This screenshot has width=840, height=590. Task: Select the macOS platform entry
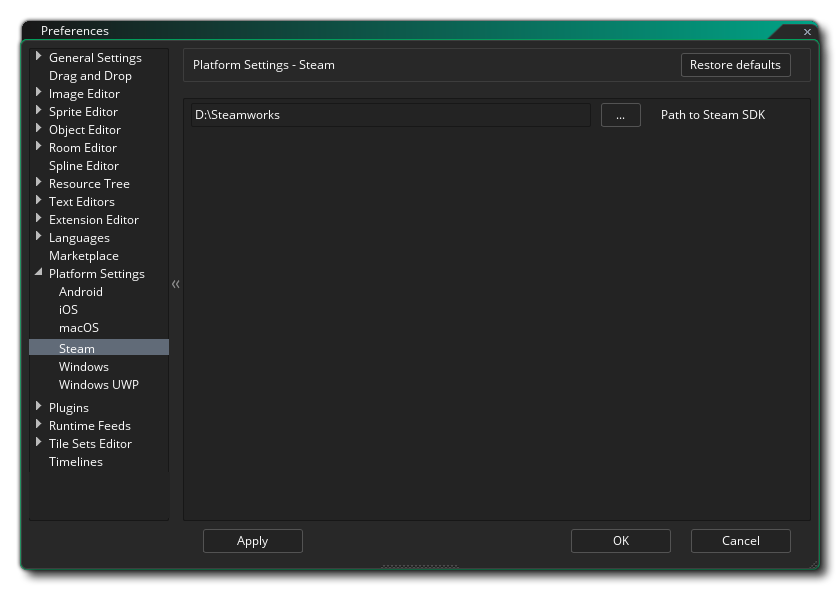[x=79, y=328]
